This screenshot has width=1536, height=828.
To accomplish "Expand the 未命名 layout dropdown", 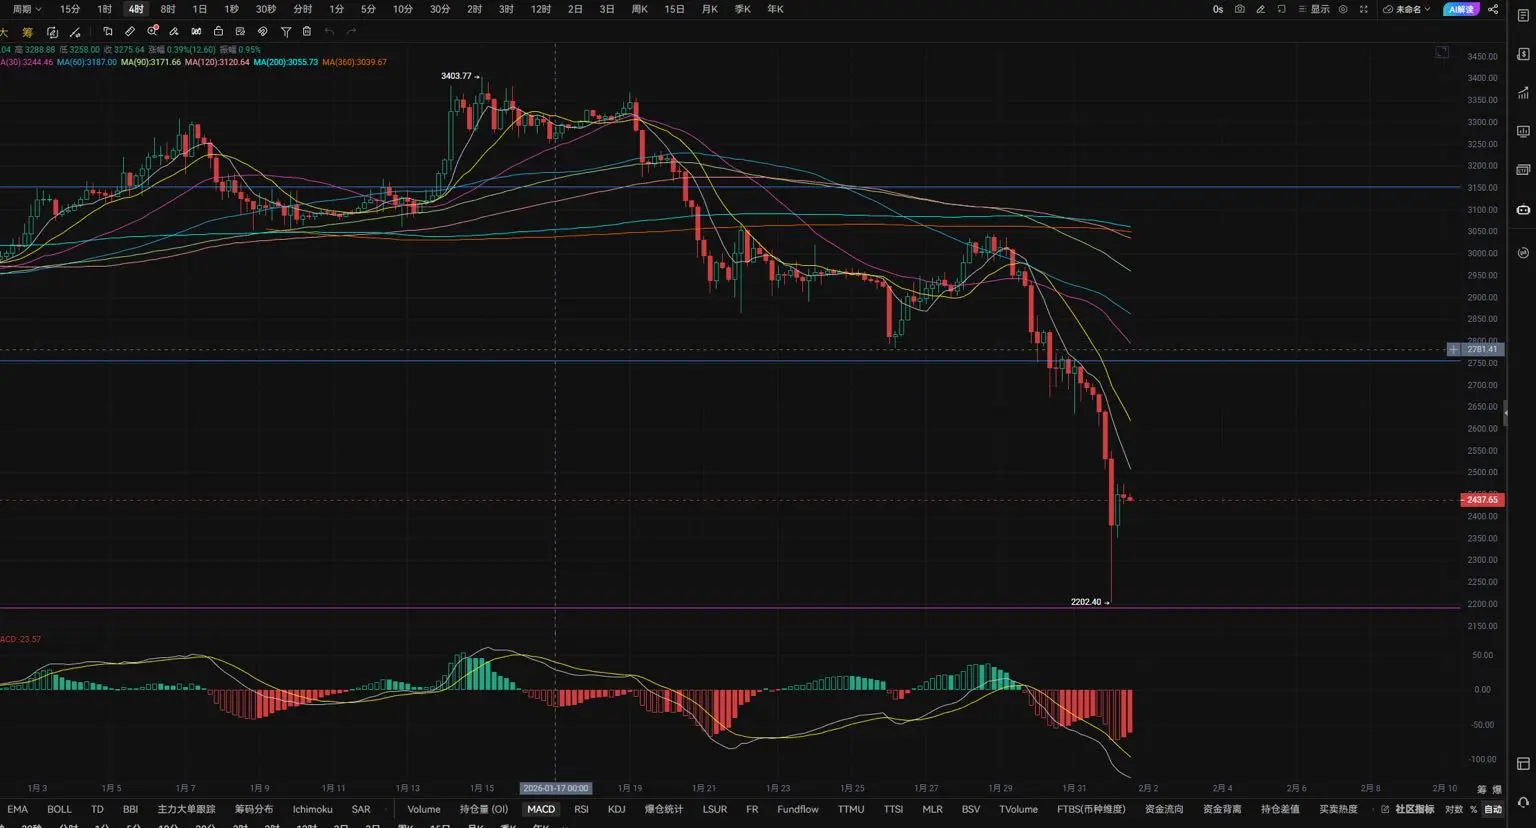I will click(x=1407, y=9).
